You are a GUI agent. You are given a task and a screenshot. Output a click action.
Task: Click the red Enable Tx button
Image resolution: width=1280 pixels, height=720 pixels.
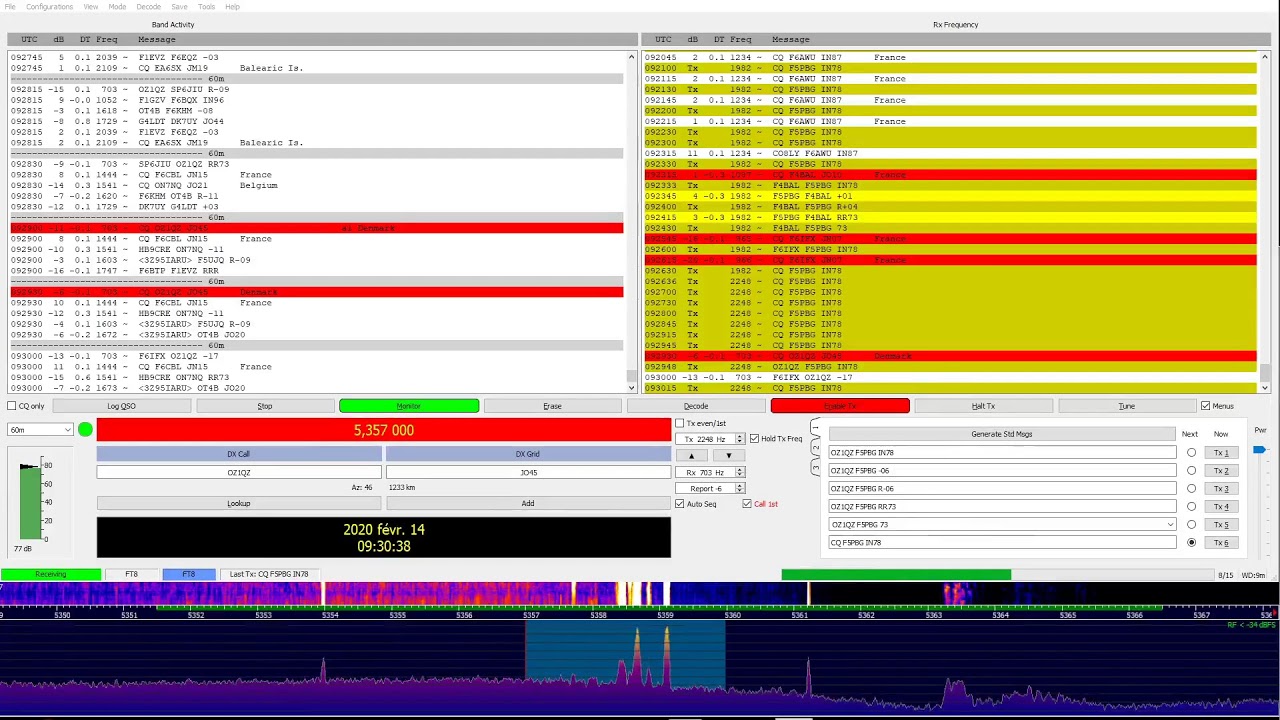[x=840, y=406]
